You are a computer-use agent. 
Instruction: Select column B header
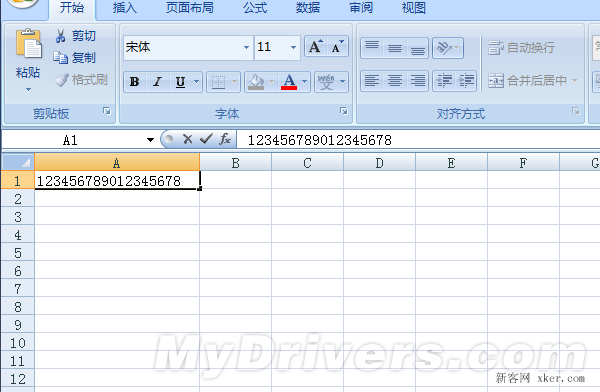pos(235,163)
